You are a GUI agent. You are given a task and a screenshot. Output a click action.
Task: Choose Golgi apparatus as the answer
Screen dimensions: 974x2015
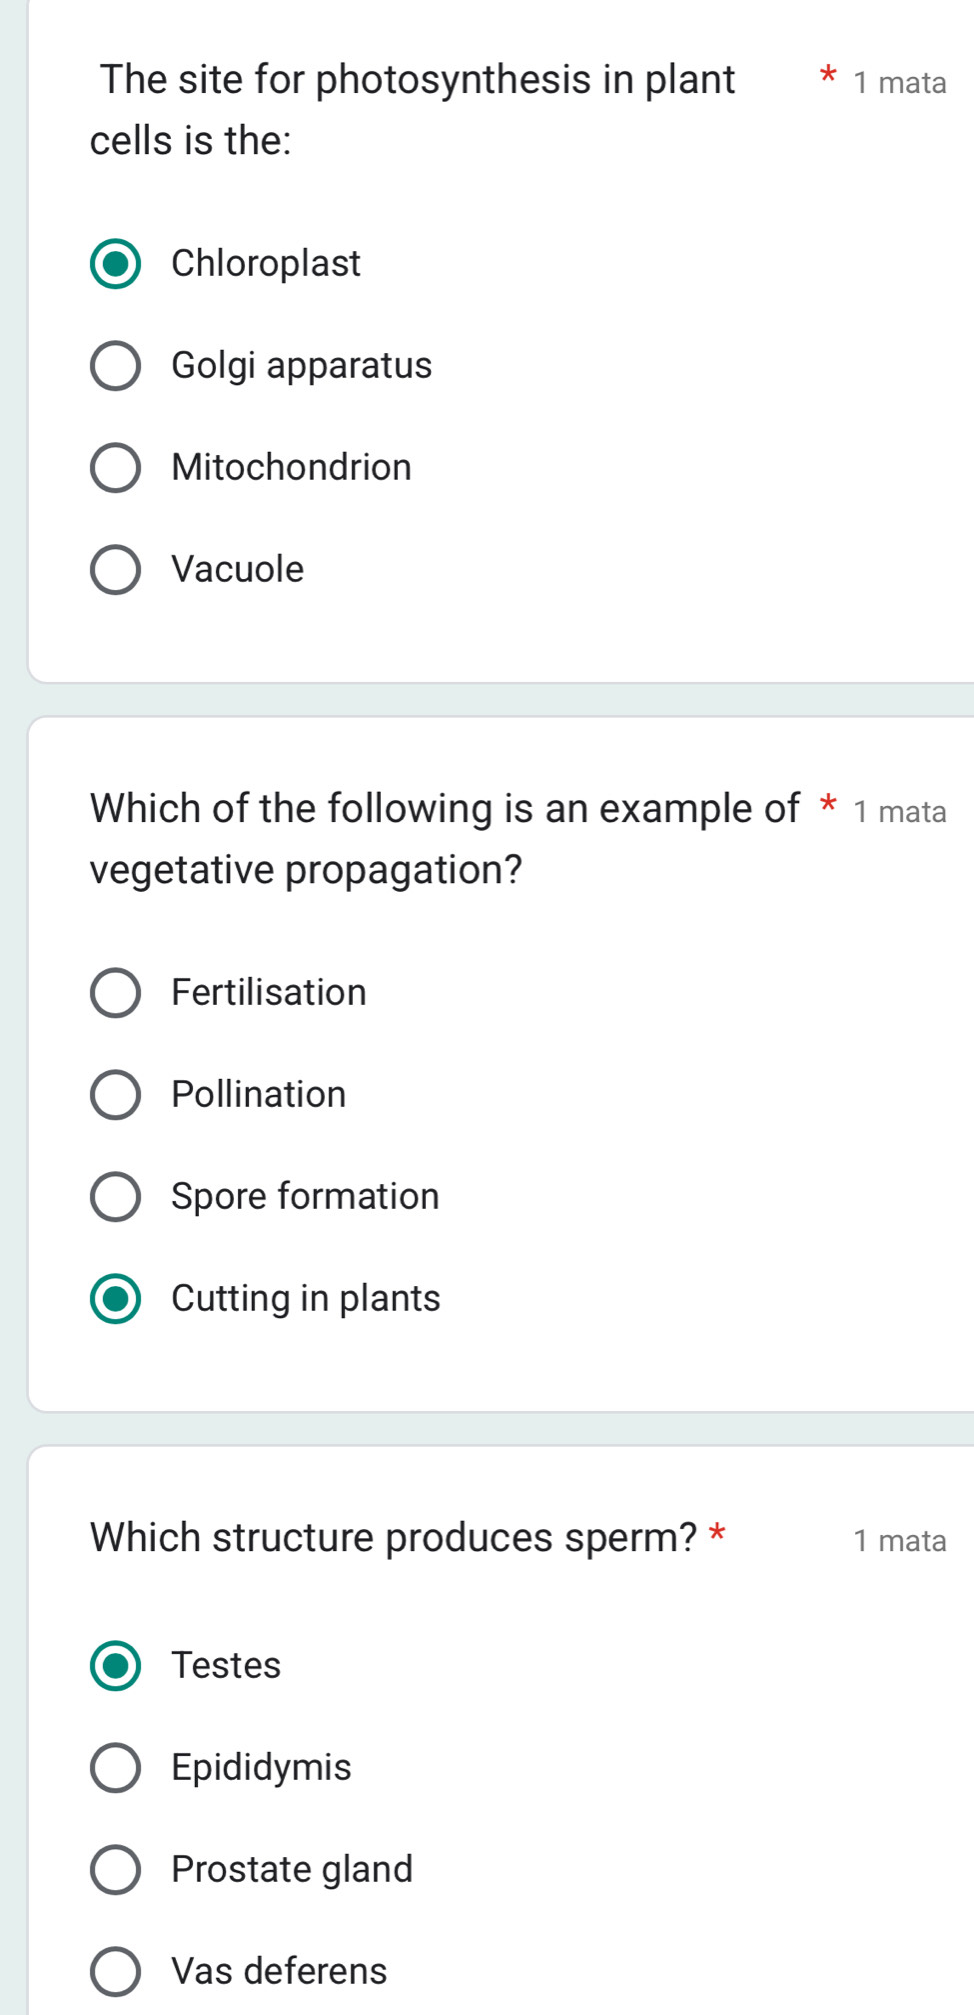[115, 366]
